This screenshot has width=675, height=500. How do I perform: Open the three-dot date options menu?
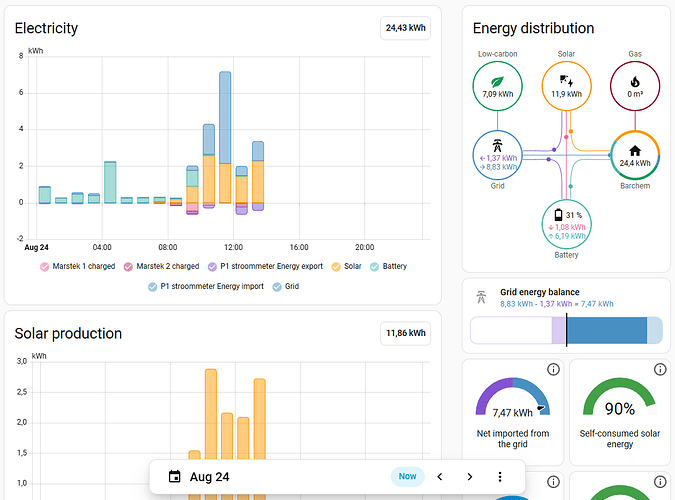tap(500, 477)
